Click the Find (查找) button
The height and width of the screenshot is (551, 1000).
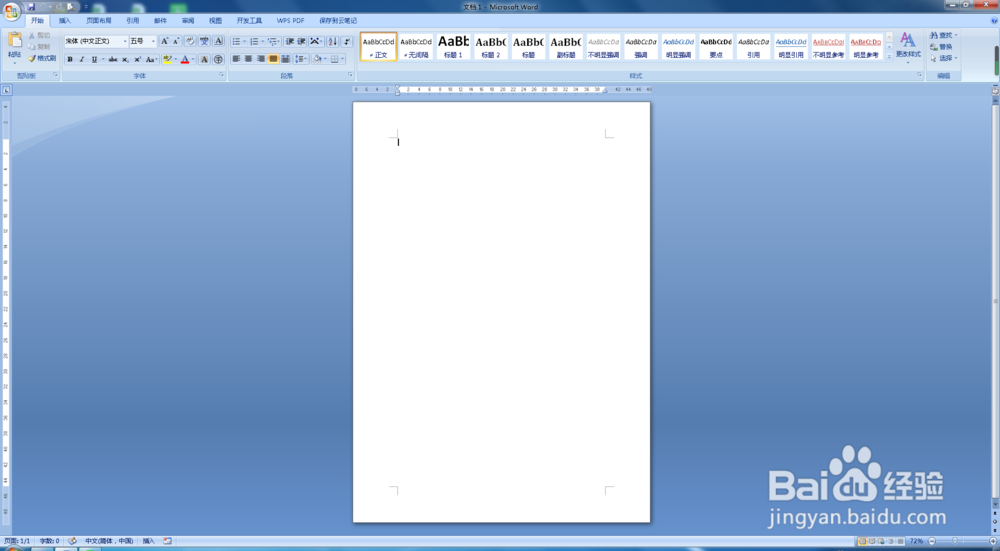(943, 35)
